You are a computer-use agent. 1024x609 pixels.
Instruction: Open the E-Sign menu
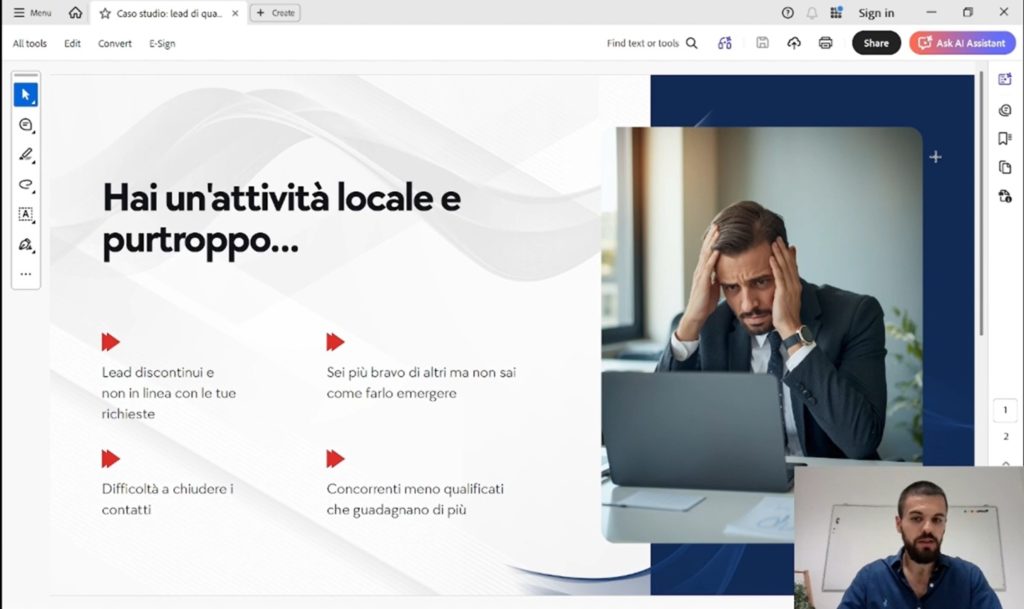(x=162, y=43)
